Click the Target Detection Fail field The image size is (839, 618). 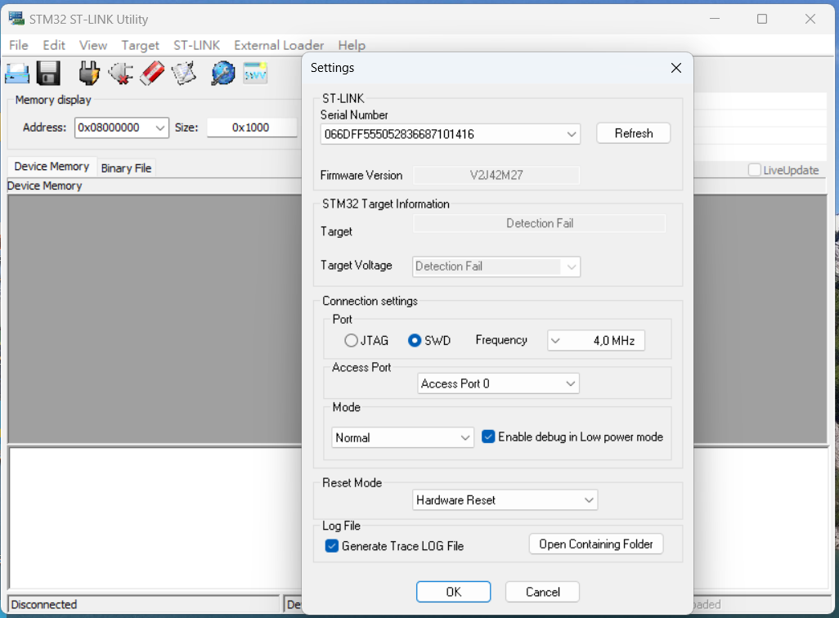pos(539,223)
